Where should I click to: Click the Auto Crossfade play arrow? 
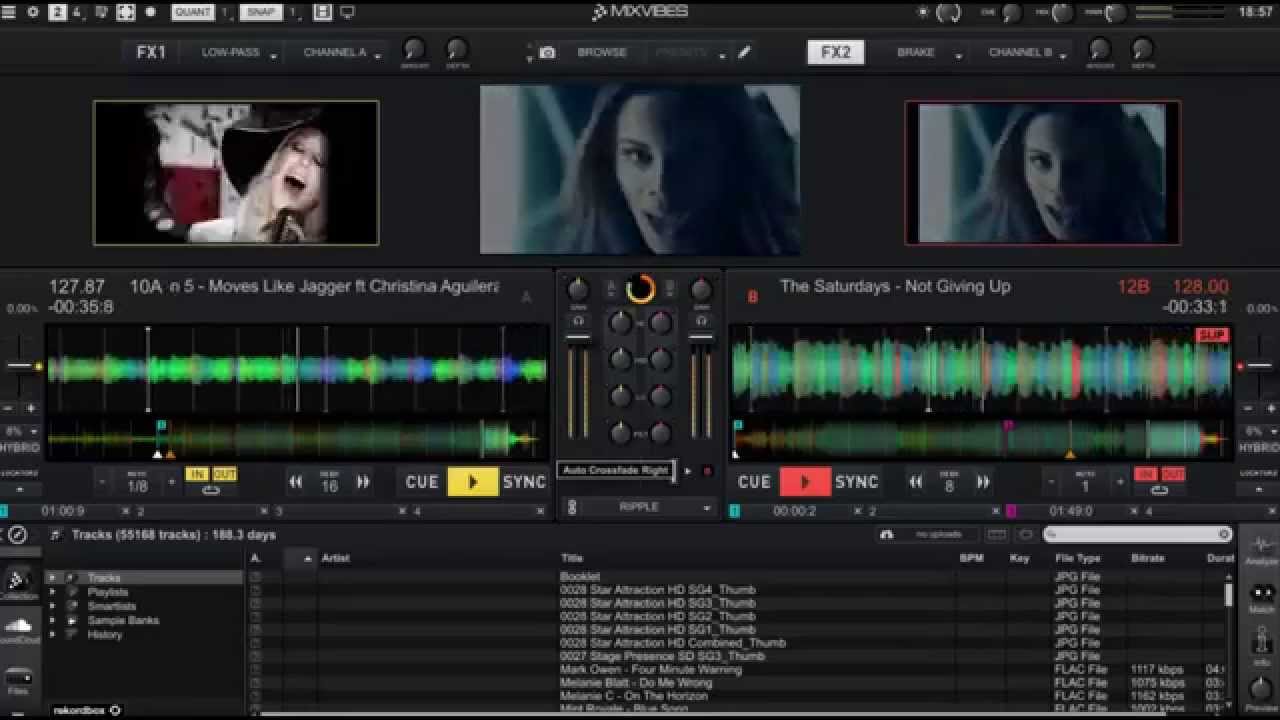tap(688, 471)
